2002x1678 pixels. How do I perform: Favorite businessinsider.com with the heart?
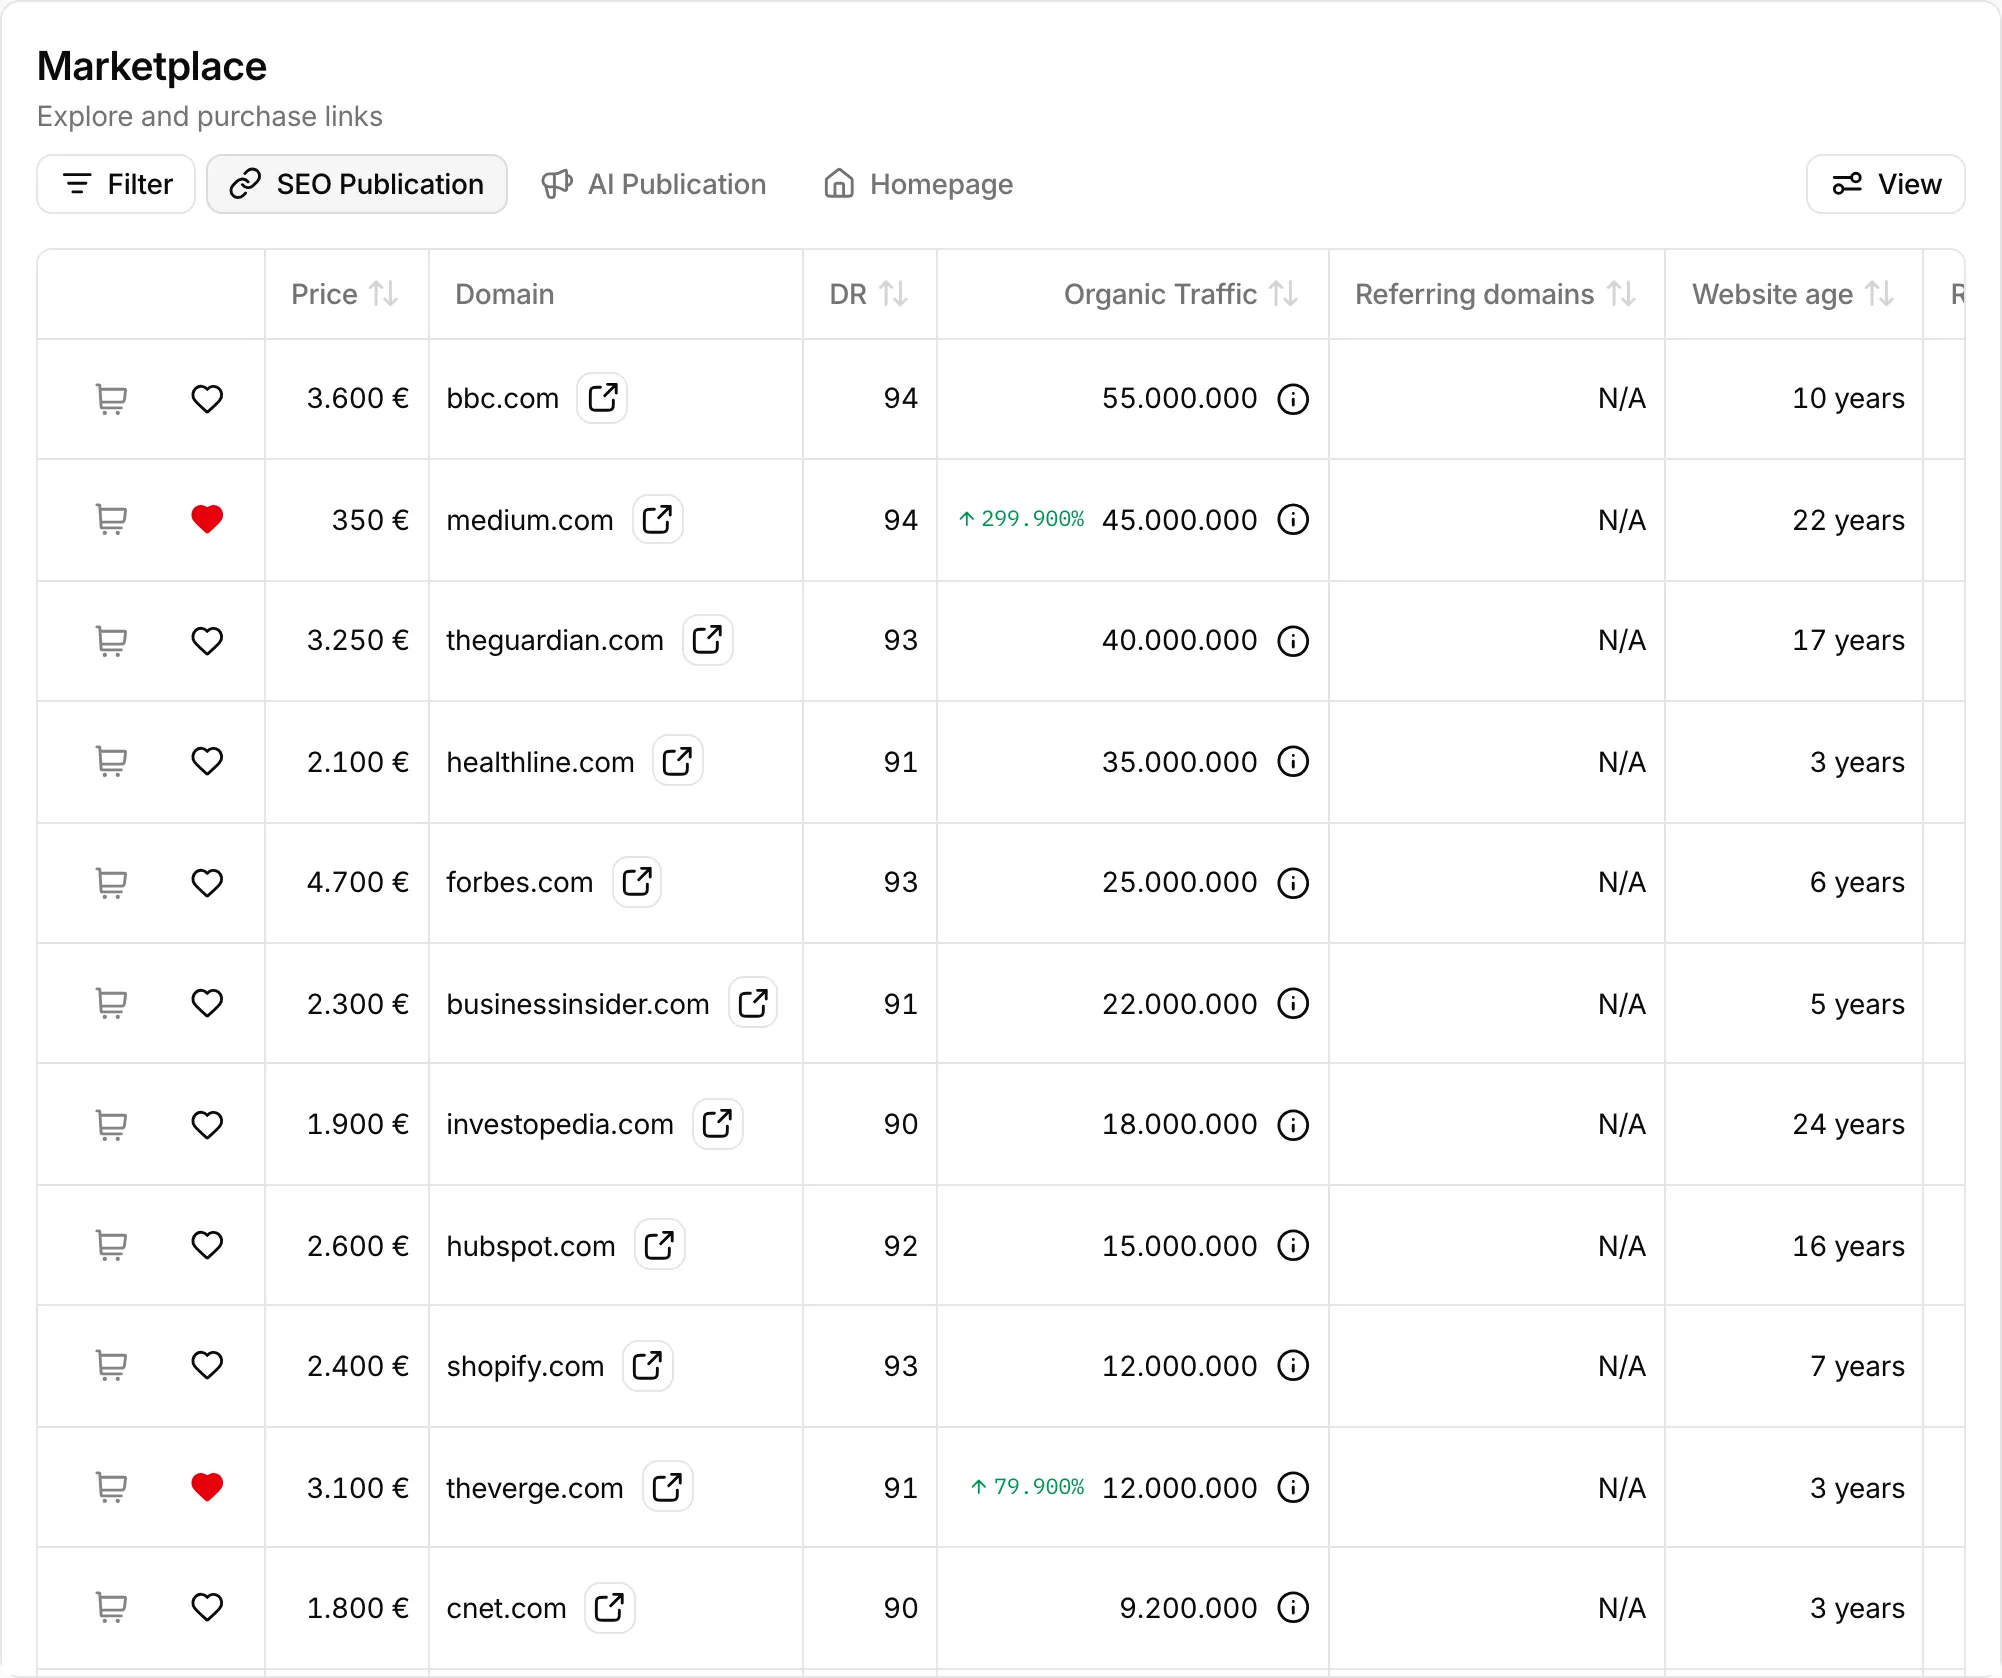click(x=207, y=1003)
